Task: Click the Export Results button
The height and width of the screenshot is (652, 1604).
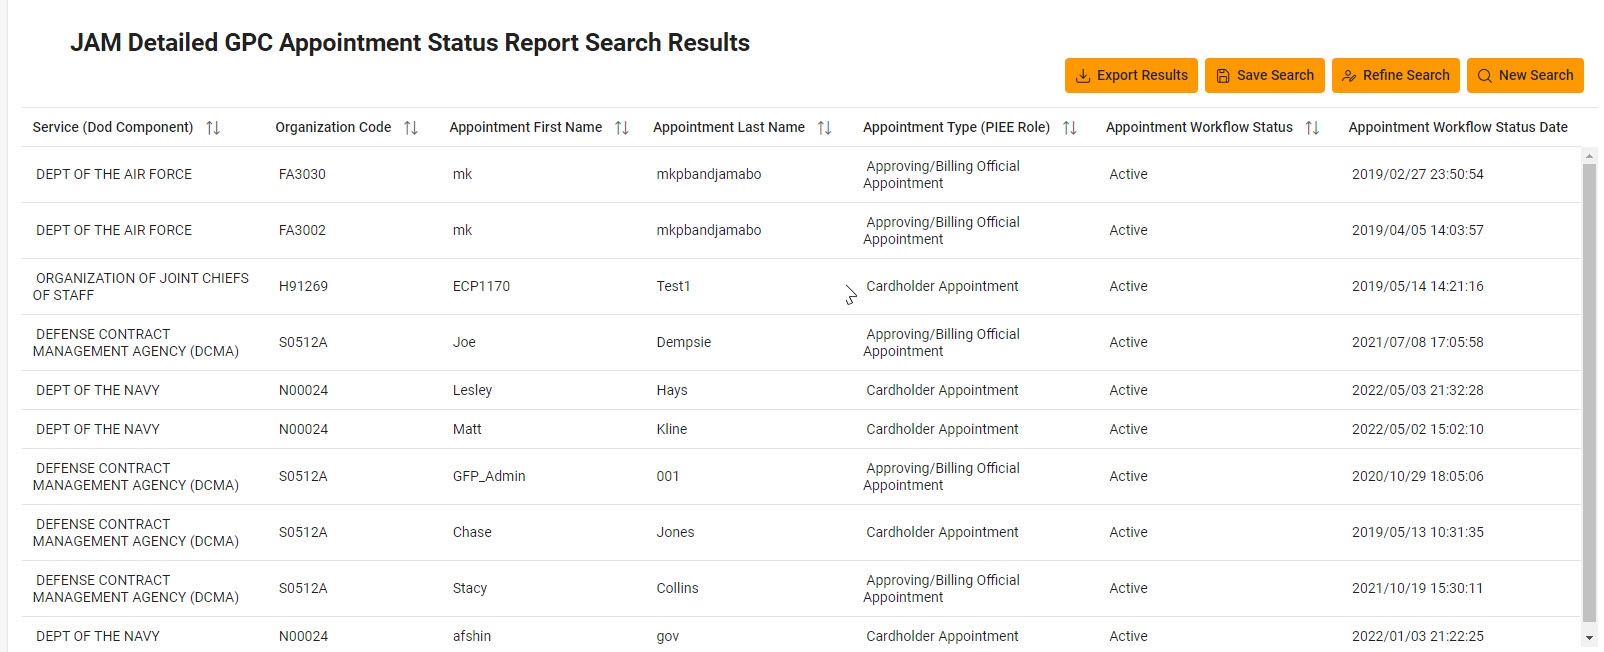Action: tap(1131, 75)
